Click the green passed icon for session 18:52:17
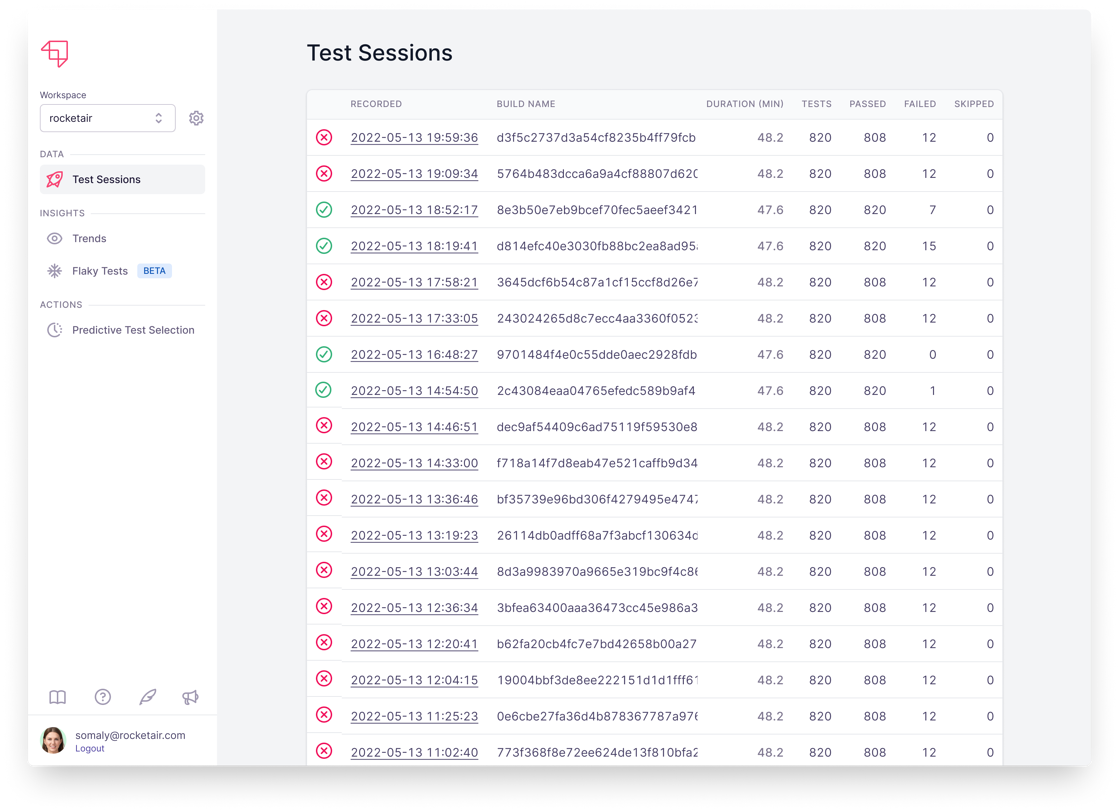Image resolution: width=1119 pixels, height=812 pixels. click(324, 209)
